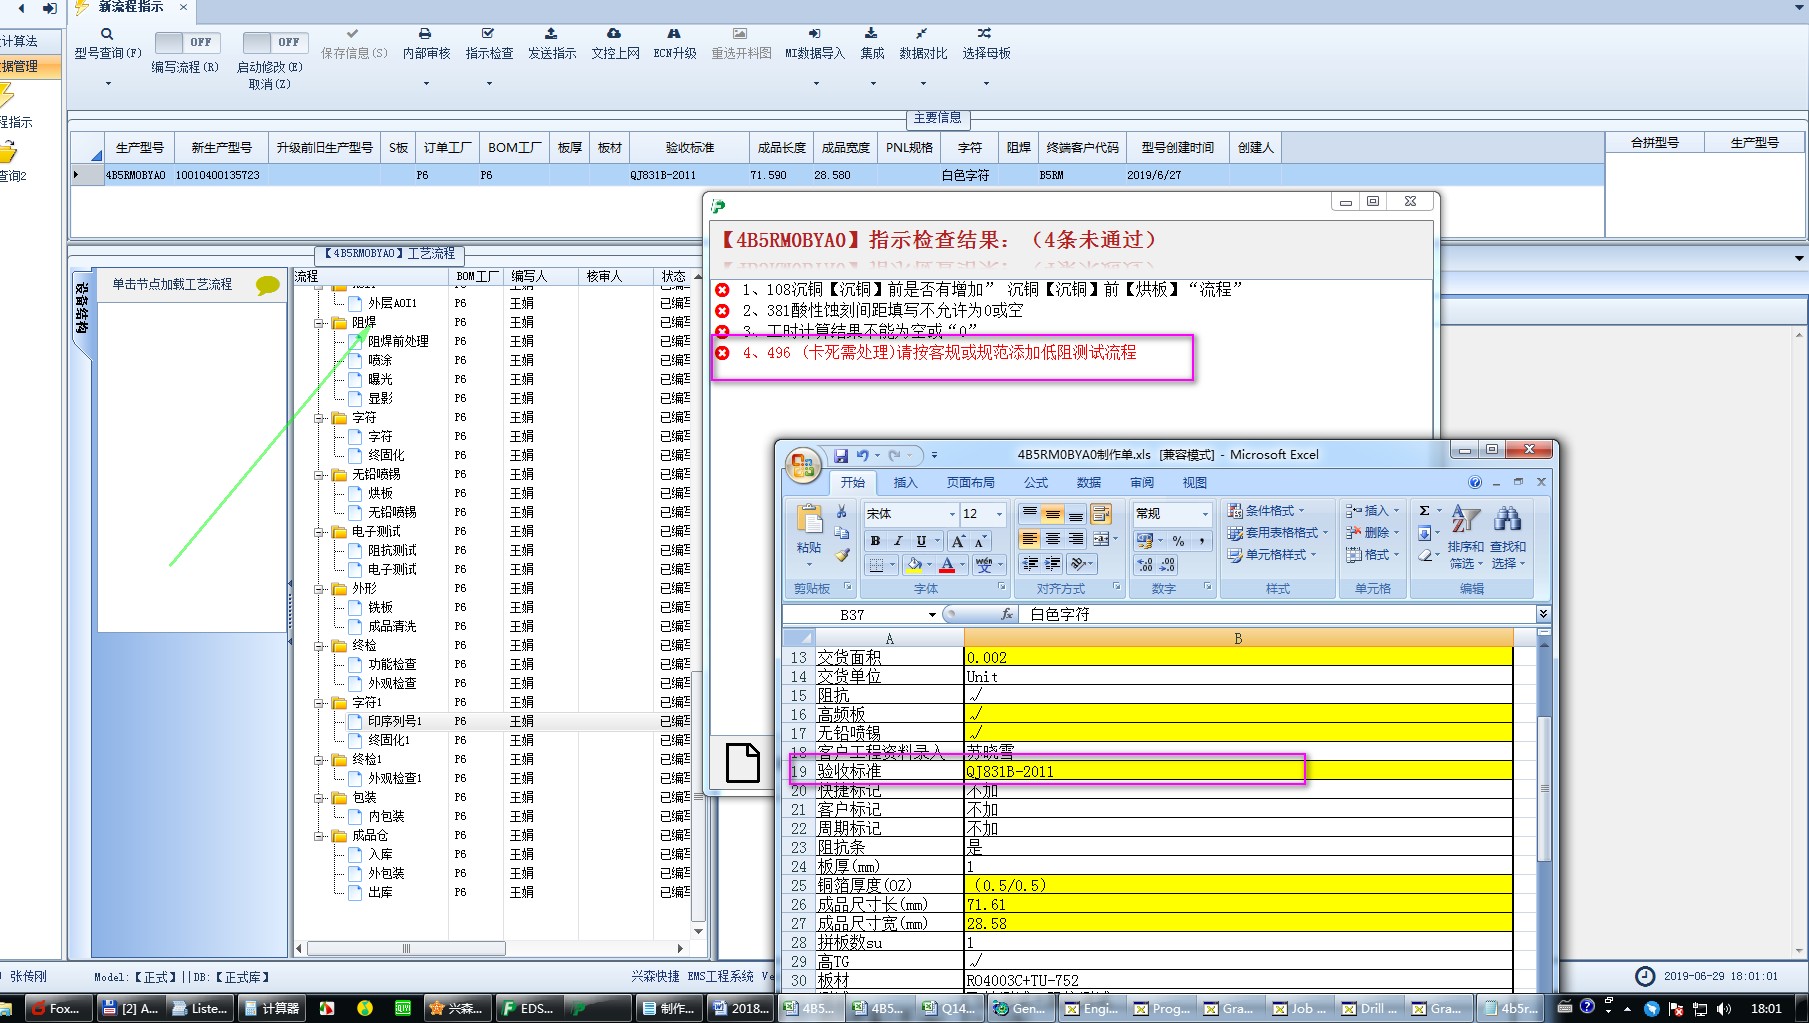Save the Excel workbook via quick access
This screenshot has width=1809, height=1023.
pos(841,455)
